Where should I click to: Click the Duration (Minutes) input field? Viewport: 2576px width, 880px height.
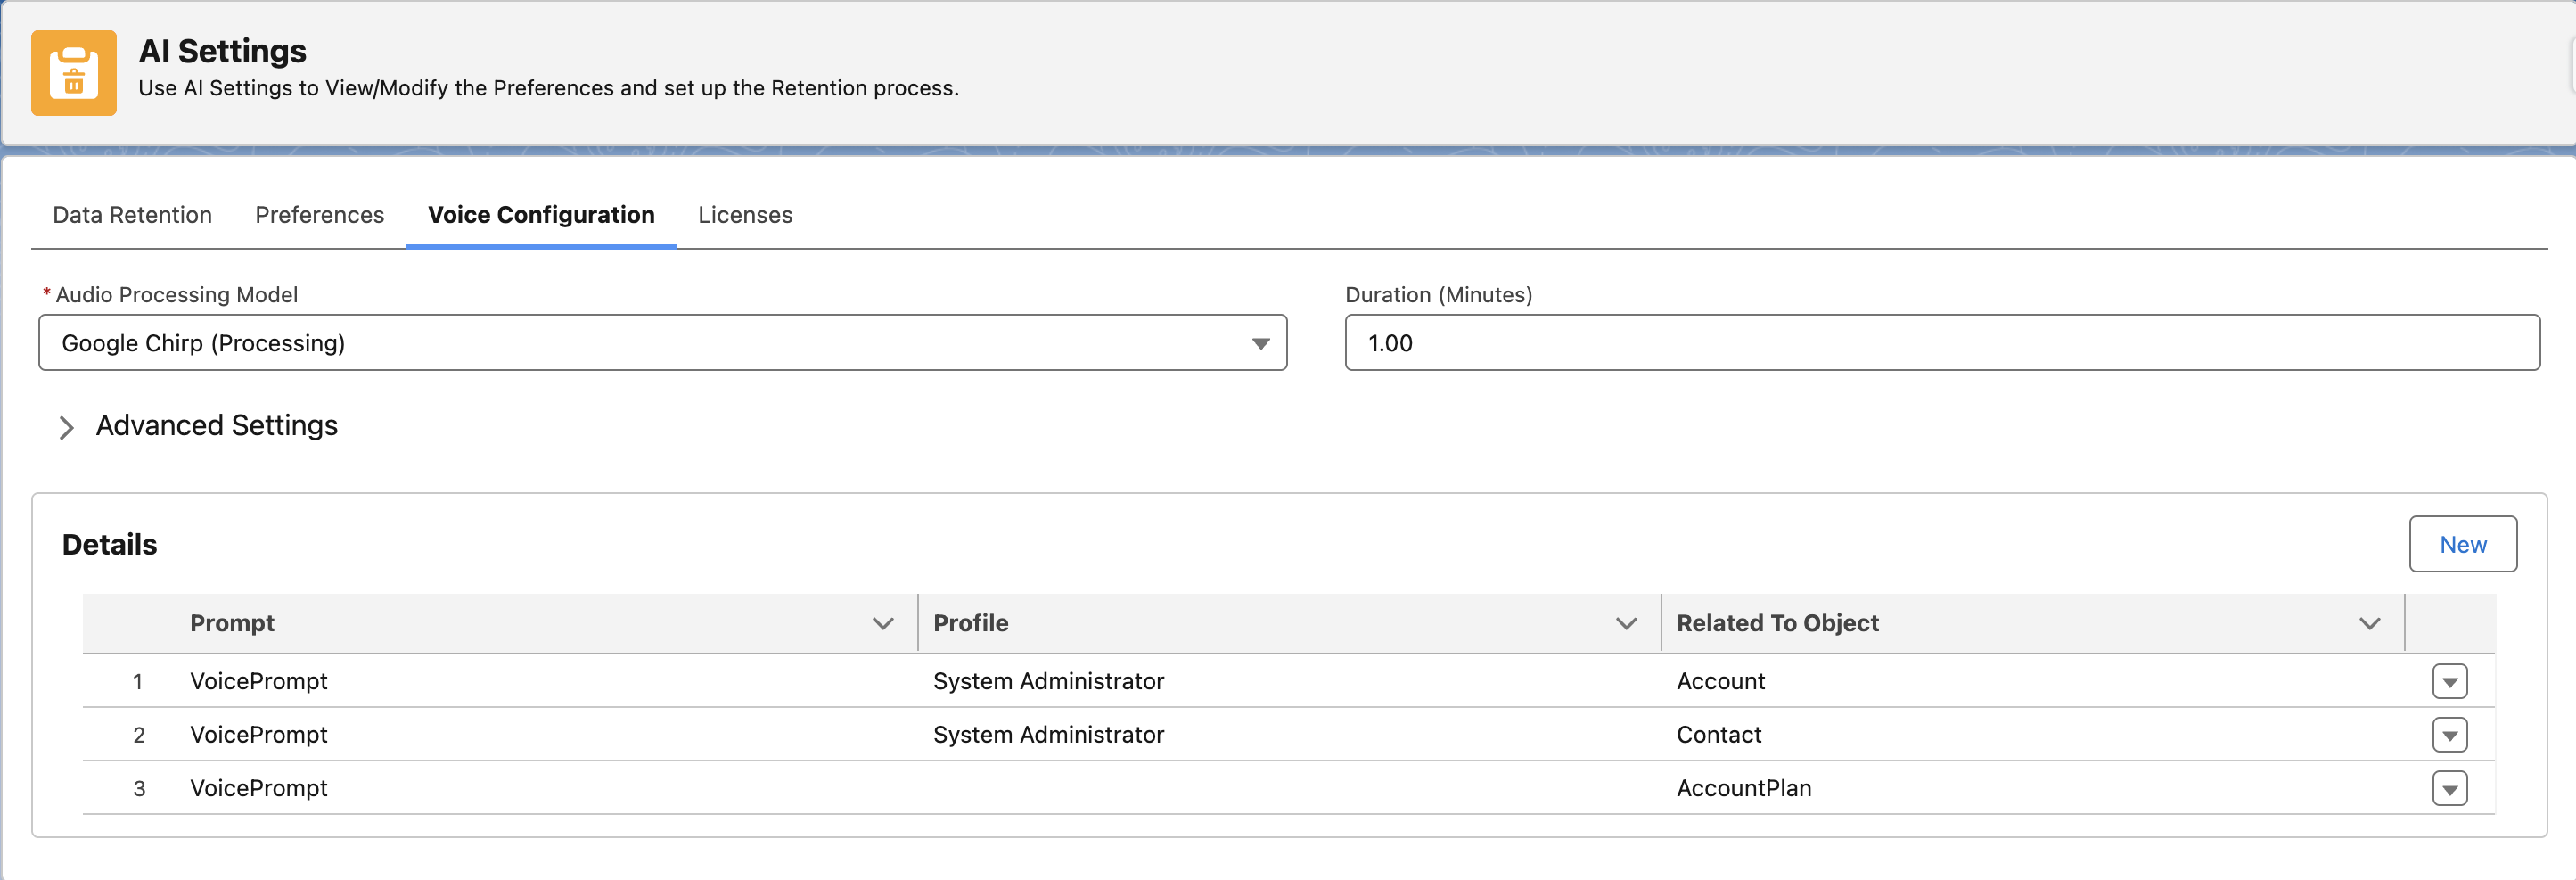[1941, 343]
